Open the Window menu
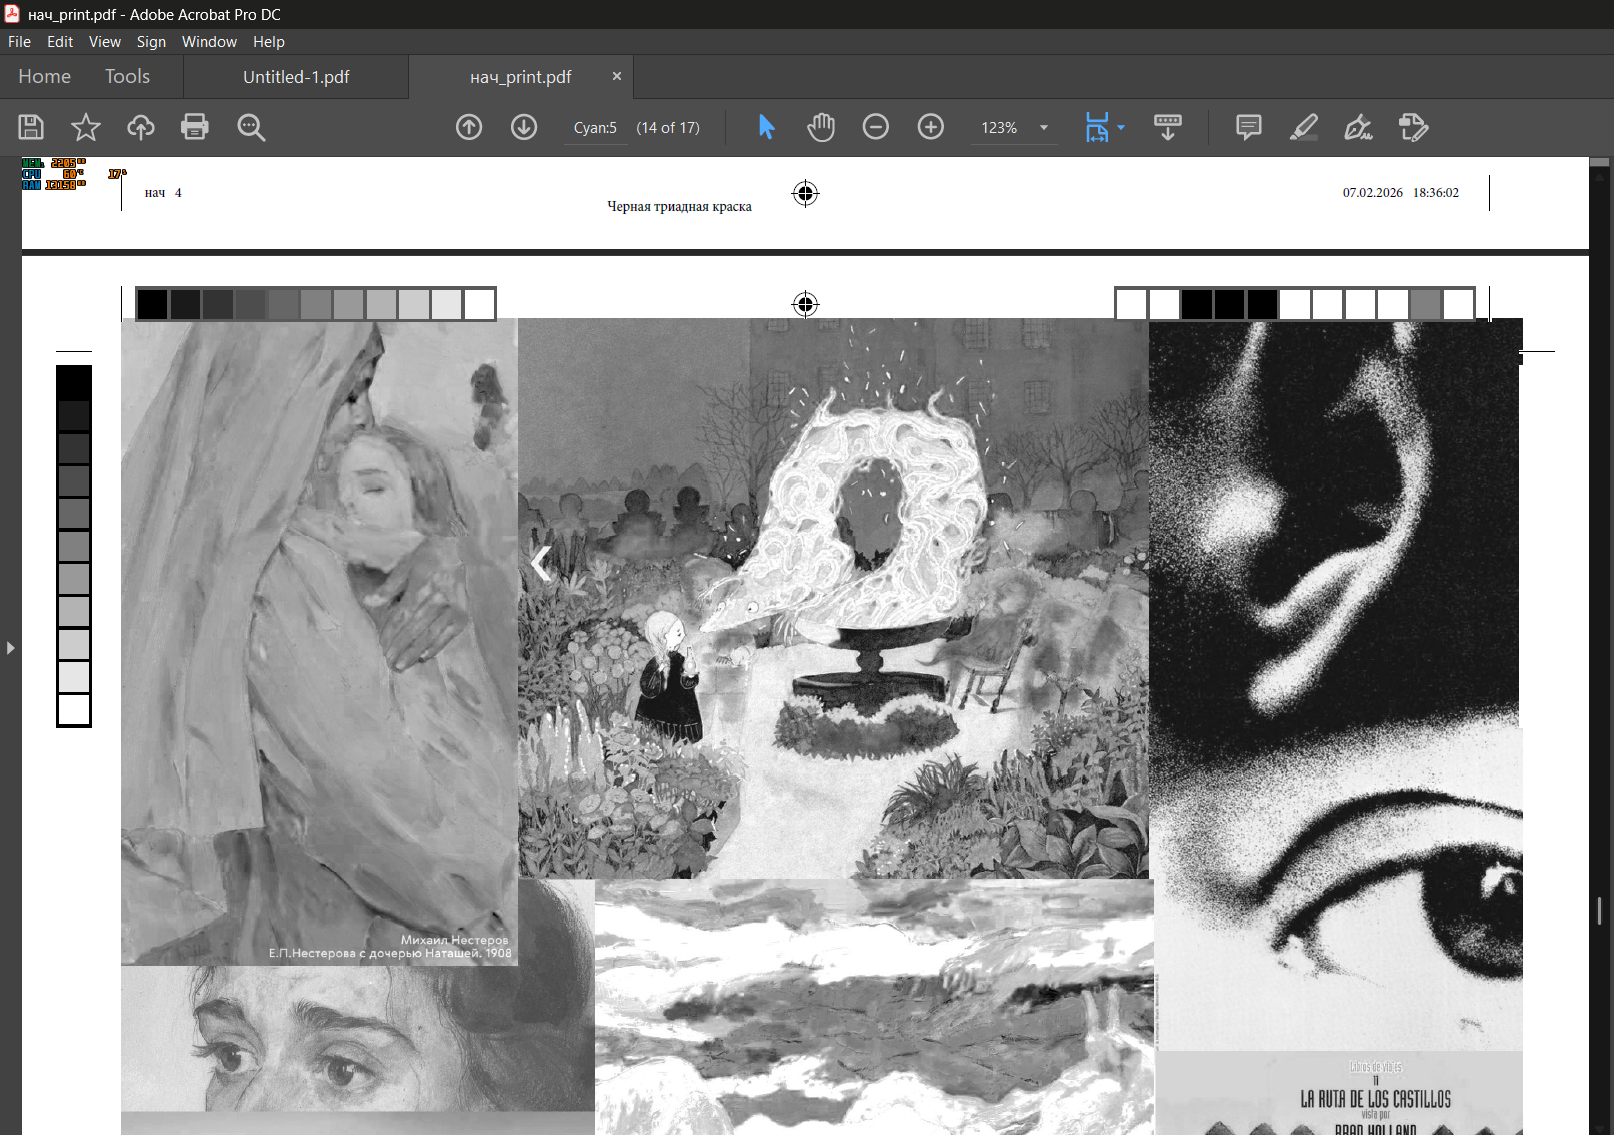The image size is (1614, 1135). 209,42
